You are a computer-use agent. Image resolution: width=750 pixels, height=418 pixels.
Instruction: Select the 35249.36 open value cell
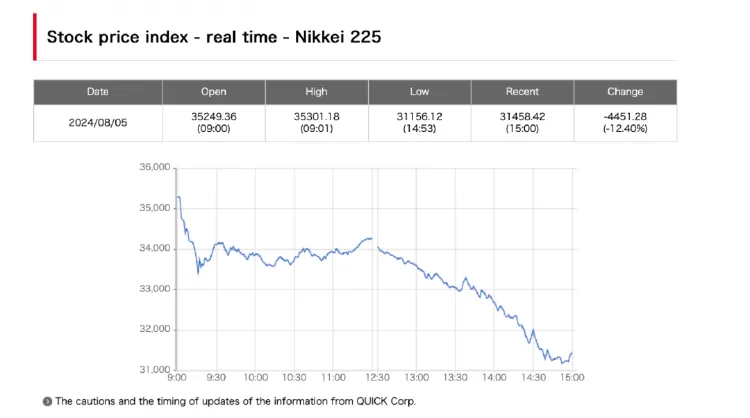[x=213, y=122]
